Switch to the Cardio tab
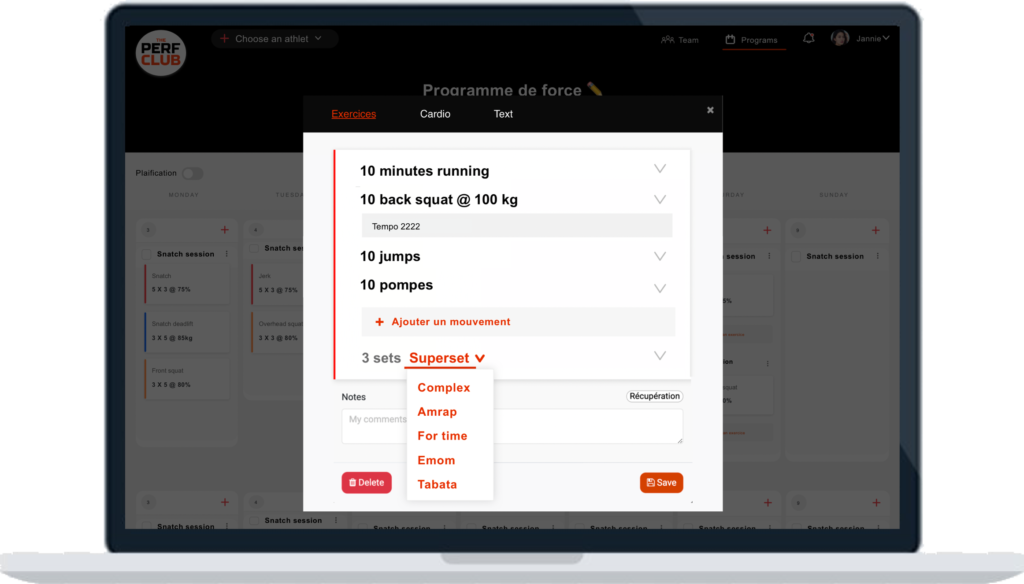The image size is (1024, 584). click(435, 114)
